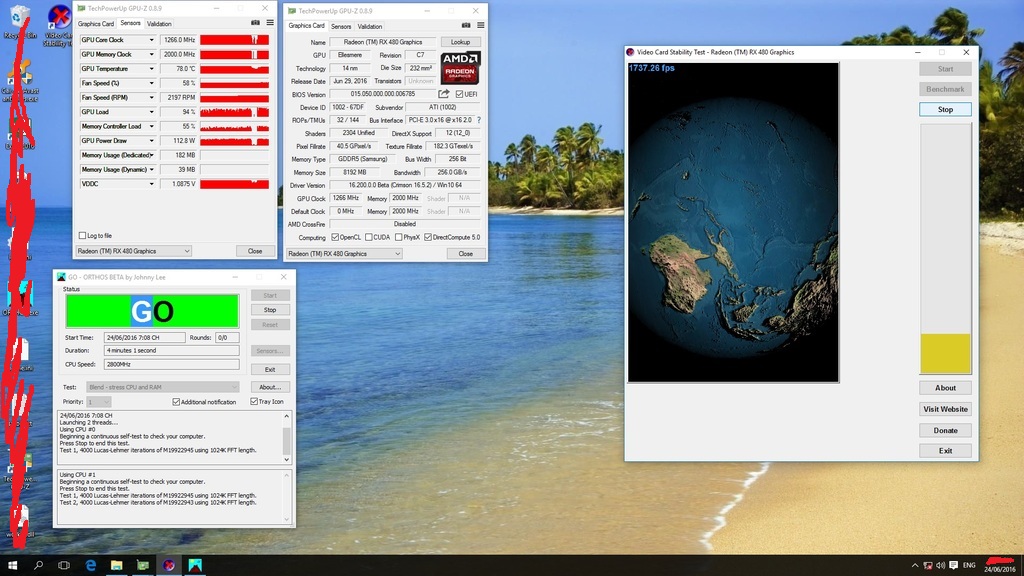The width and height of the screenshot is (1024, 576).
Task: Click the taskbar search magnifier icon
Action: 38,565
